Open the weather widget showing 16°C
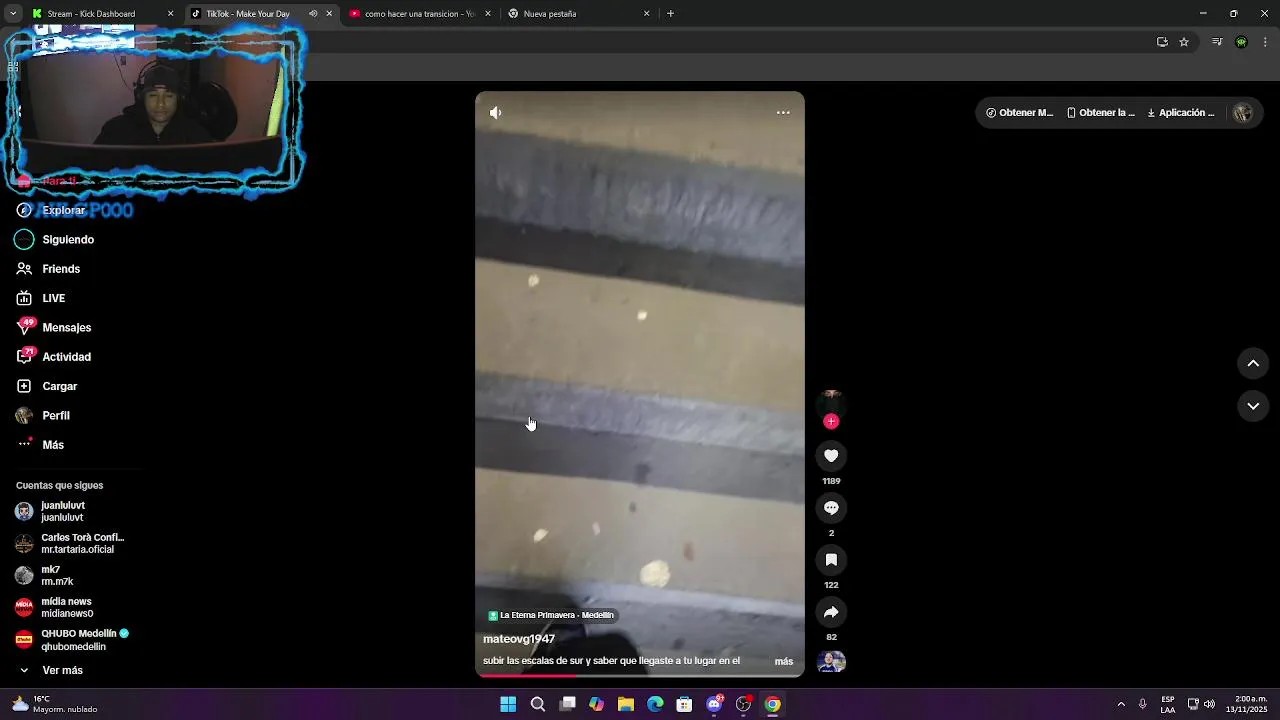The height and width of the screenshot is (720, 1280). [55, 705]
